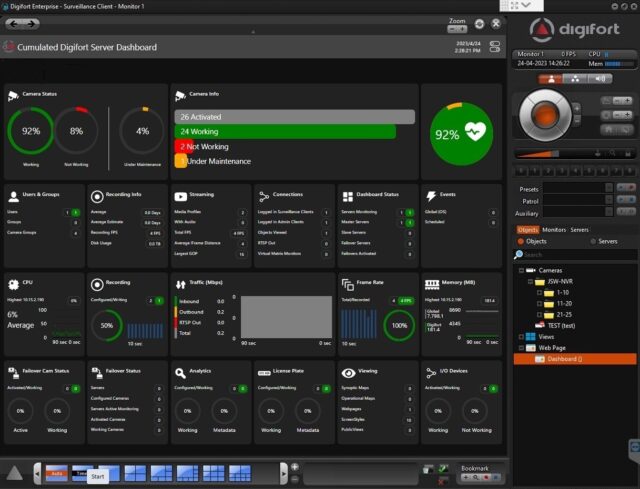Image resolution: width=640 pixels, height=489 pixels.
Task: Click the Traffic (Mbps) arrows icon
Action: (180, 284)
